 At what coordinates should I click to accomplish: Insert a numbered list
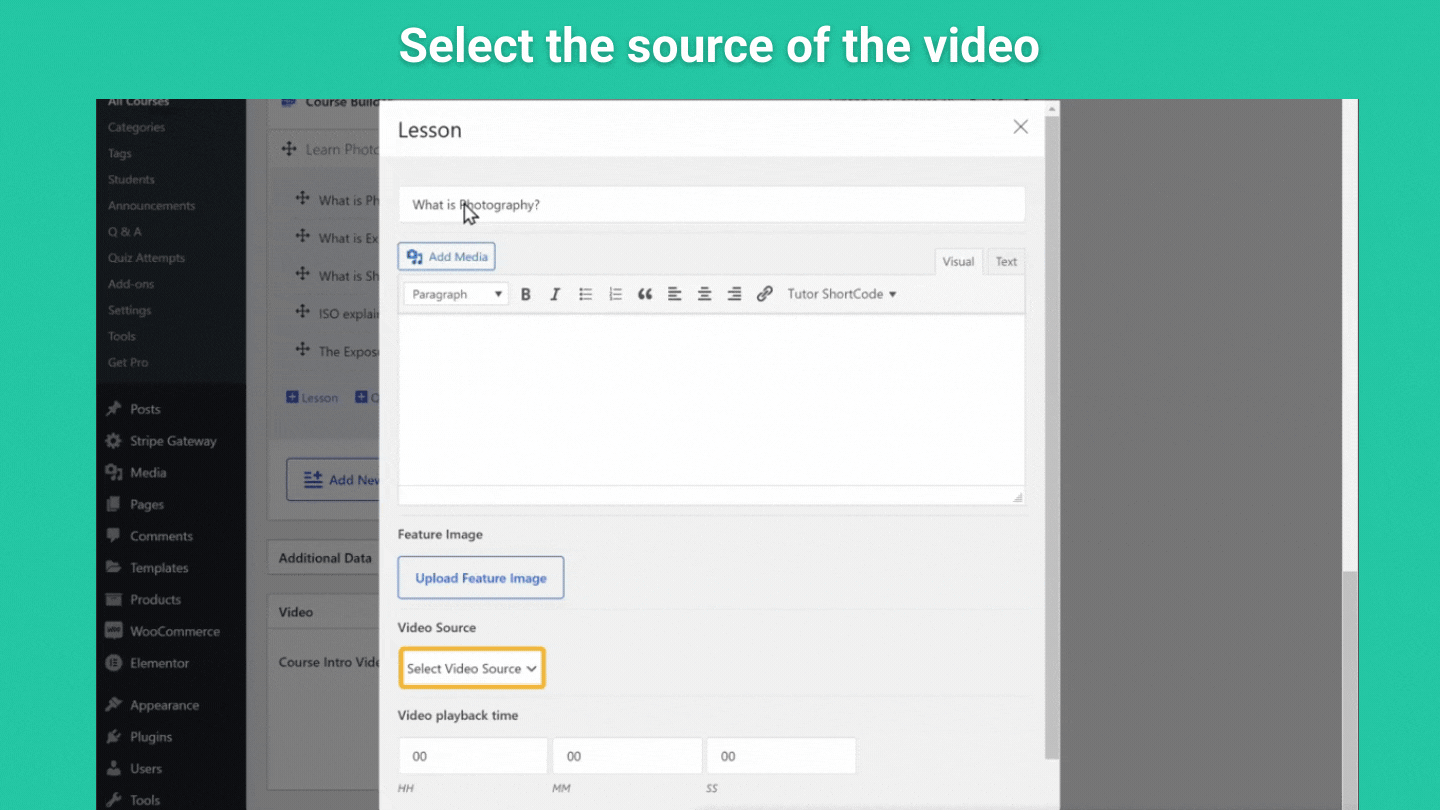[615, 294]
